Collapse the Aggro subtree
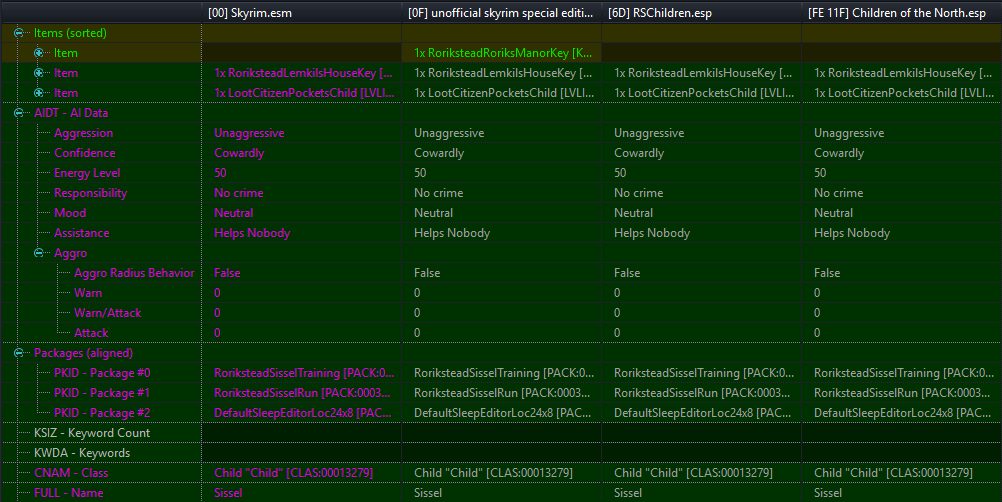Viewport: 1002px width, 502px height. coord(39,253)
